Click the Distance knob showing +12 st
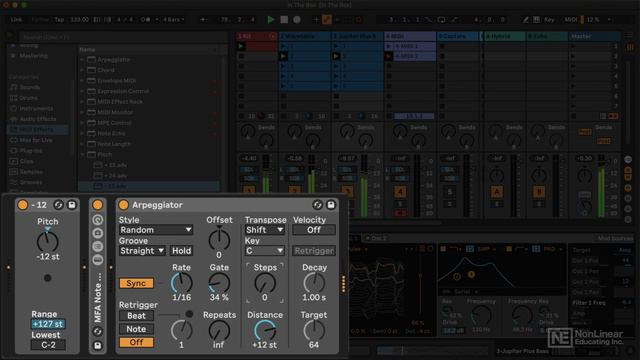The height and width of the screenshot is (360, 640). coord(265,330)
